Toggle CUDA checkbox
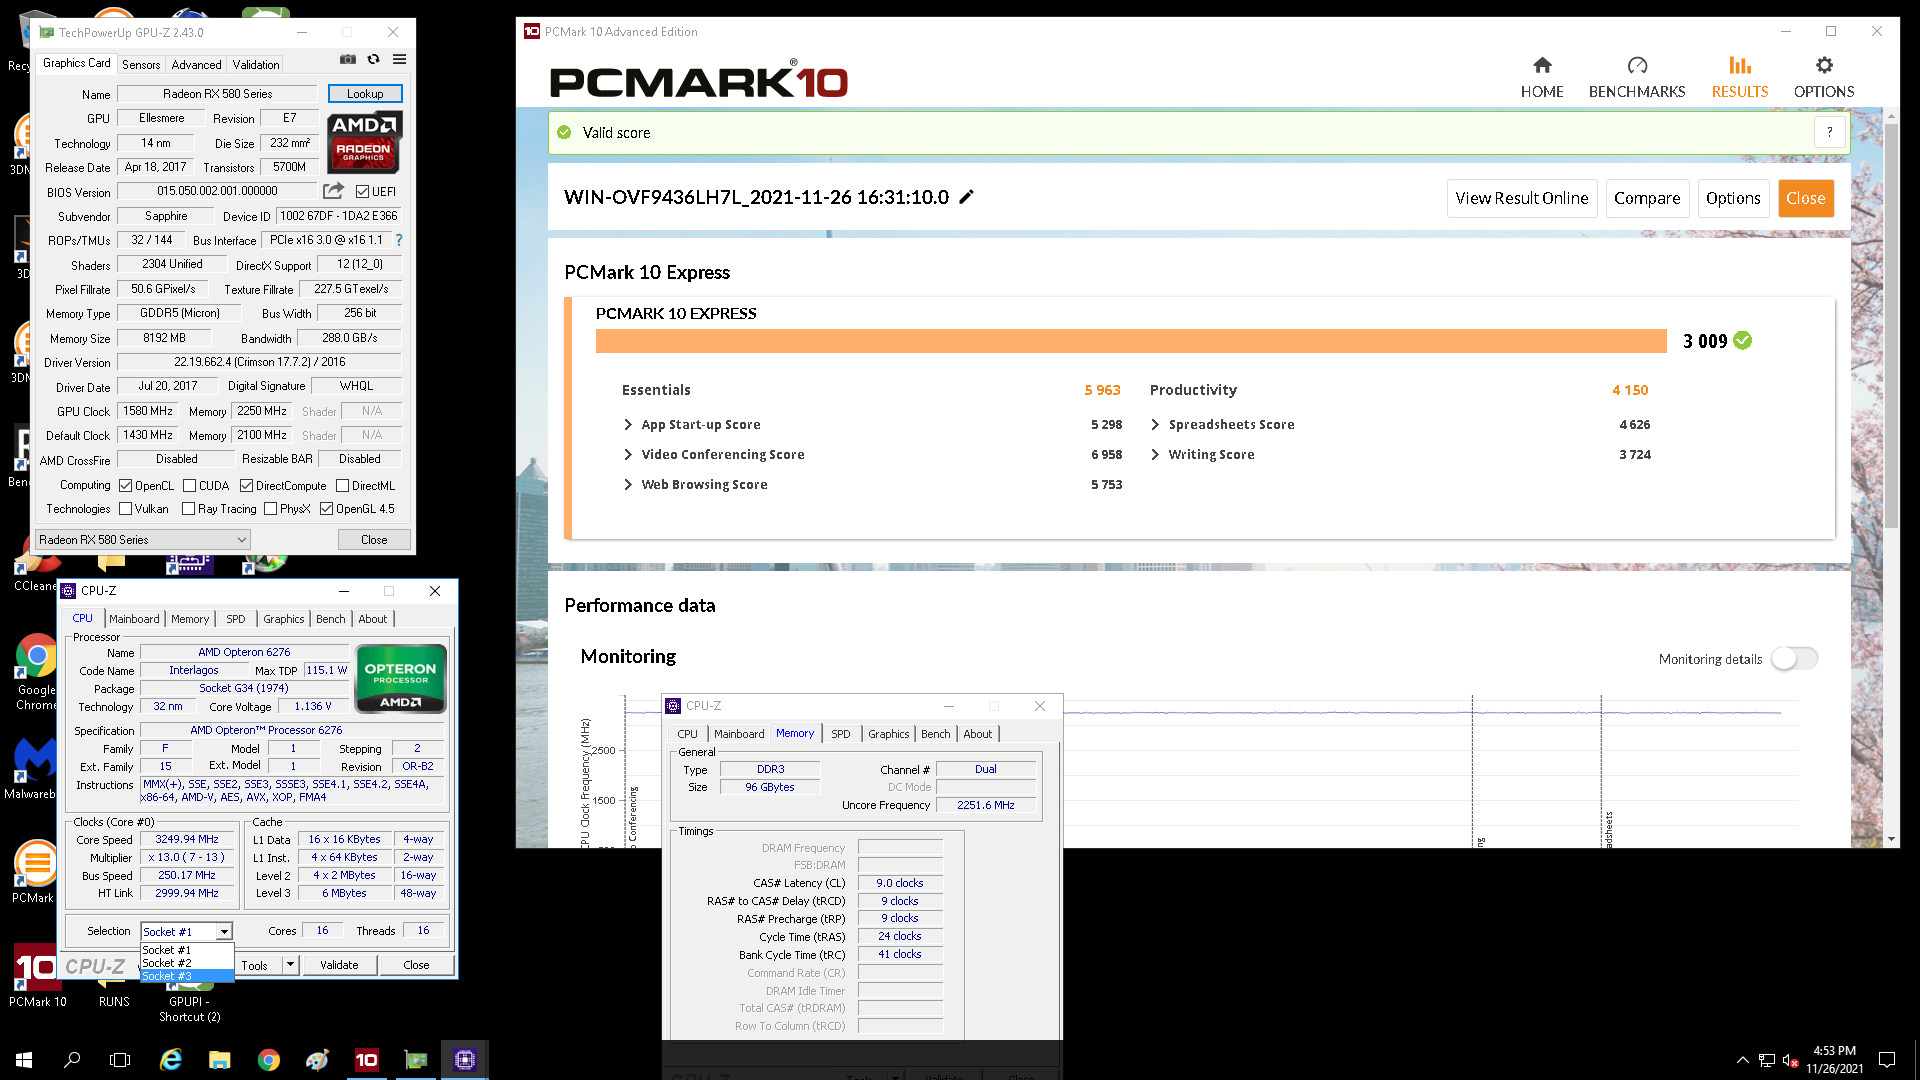 [x=189, y=486]
